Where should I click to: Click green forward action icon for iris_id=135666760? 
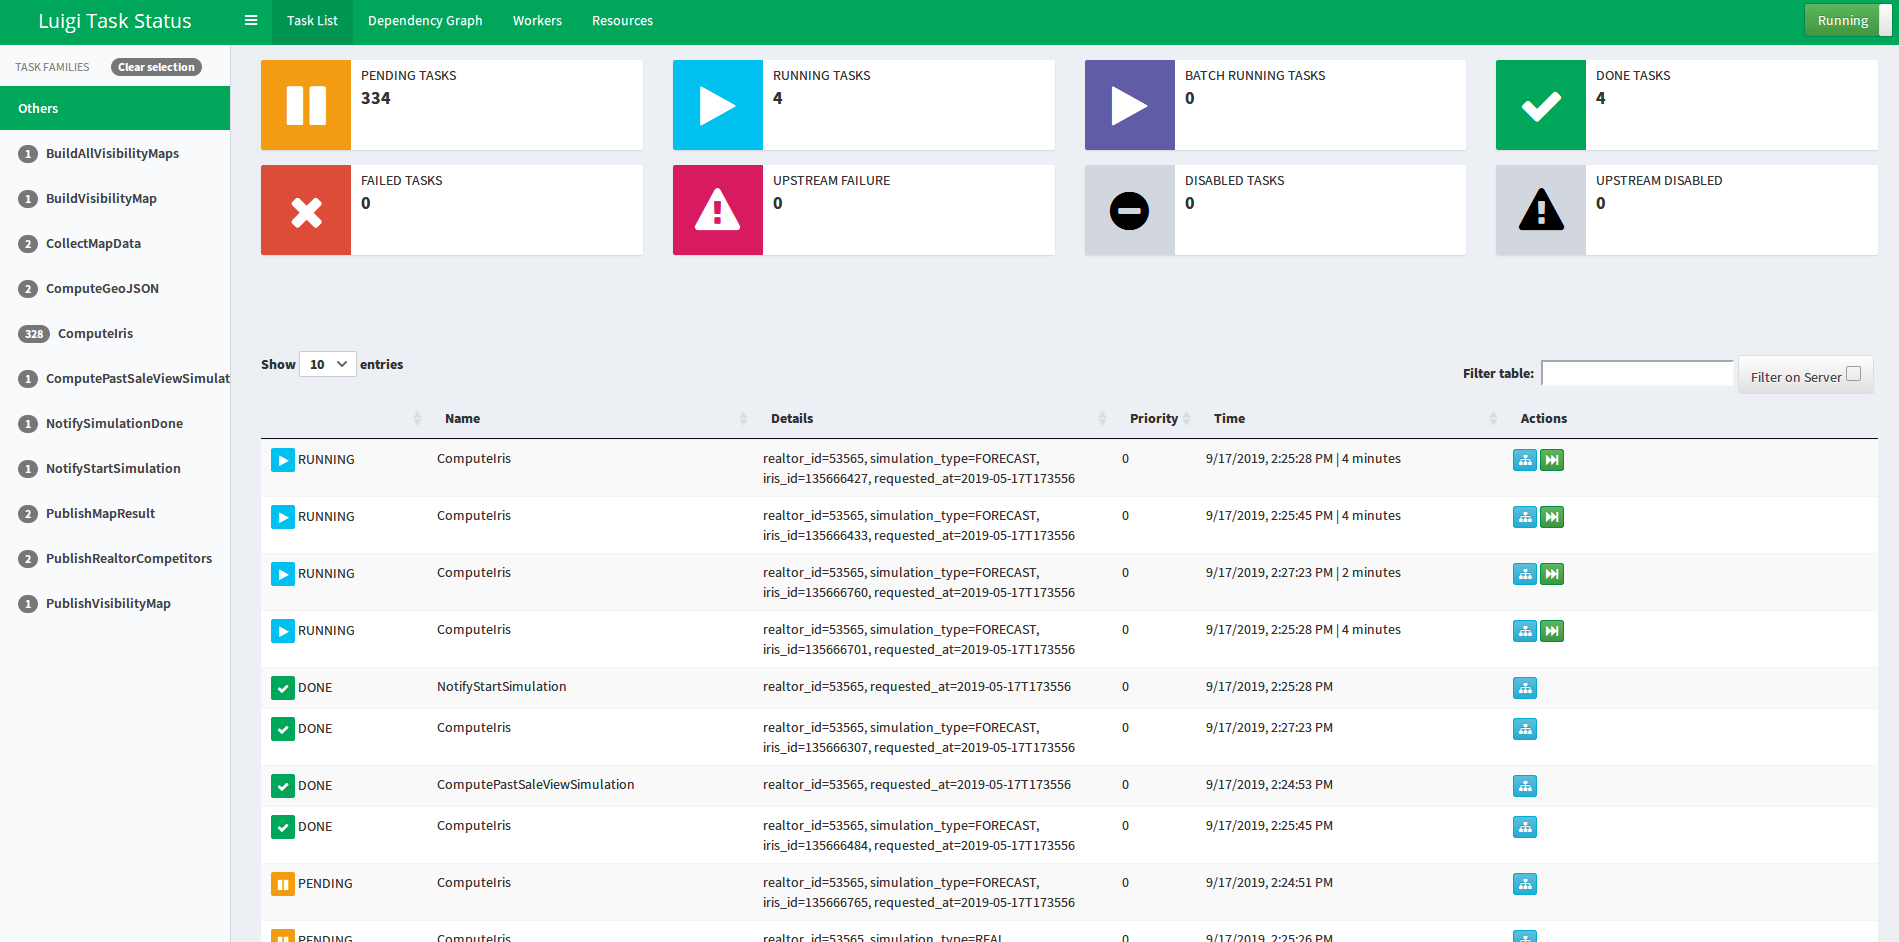pos(1552,574)
